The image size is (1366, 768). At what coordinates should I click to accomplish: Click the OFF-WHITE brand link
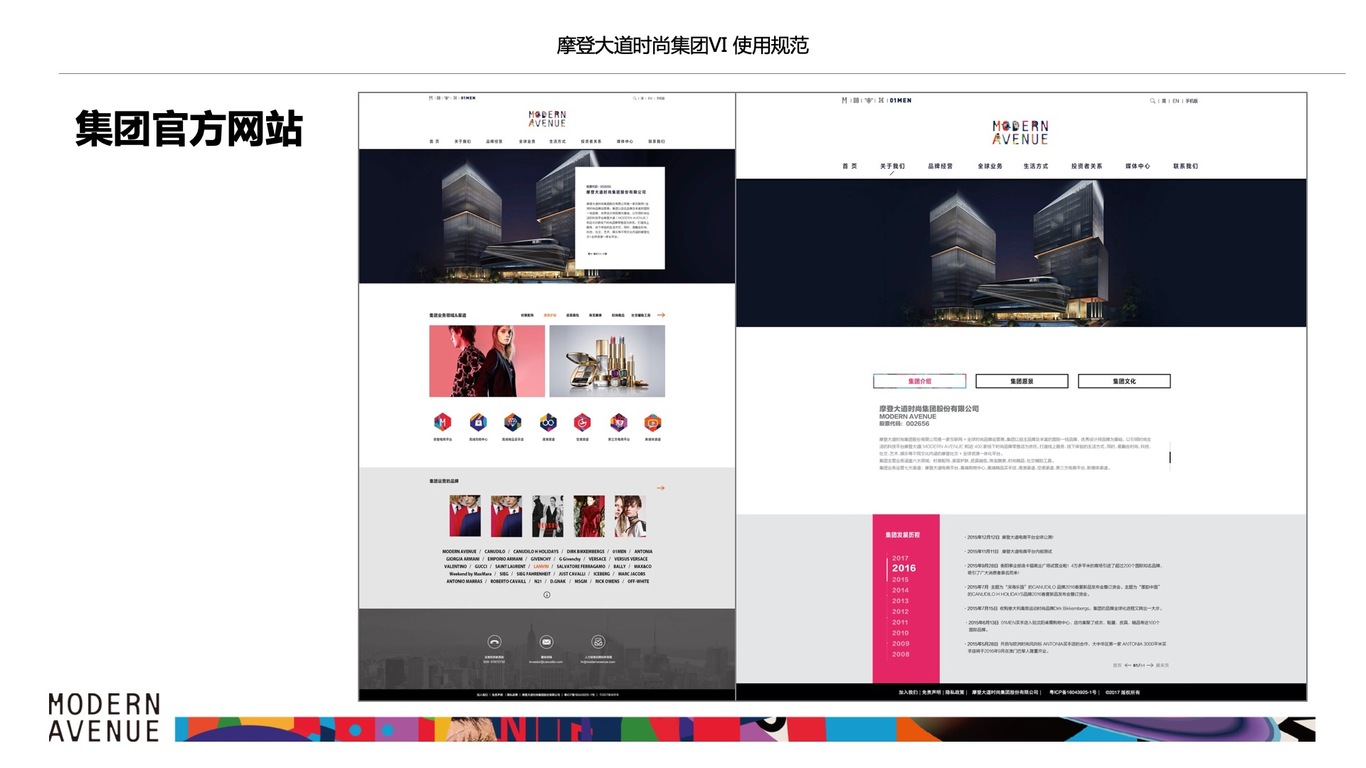coord(638,581)
